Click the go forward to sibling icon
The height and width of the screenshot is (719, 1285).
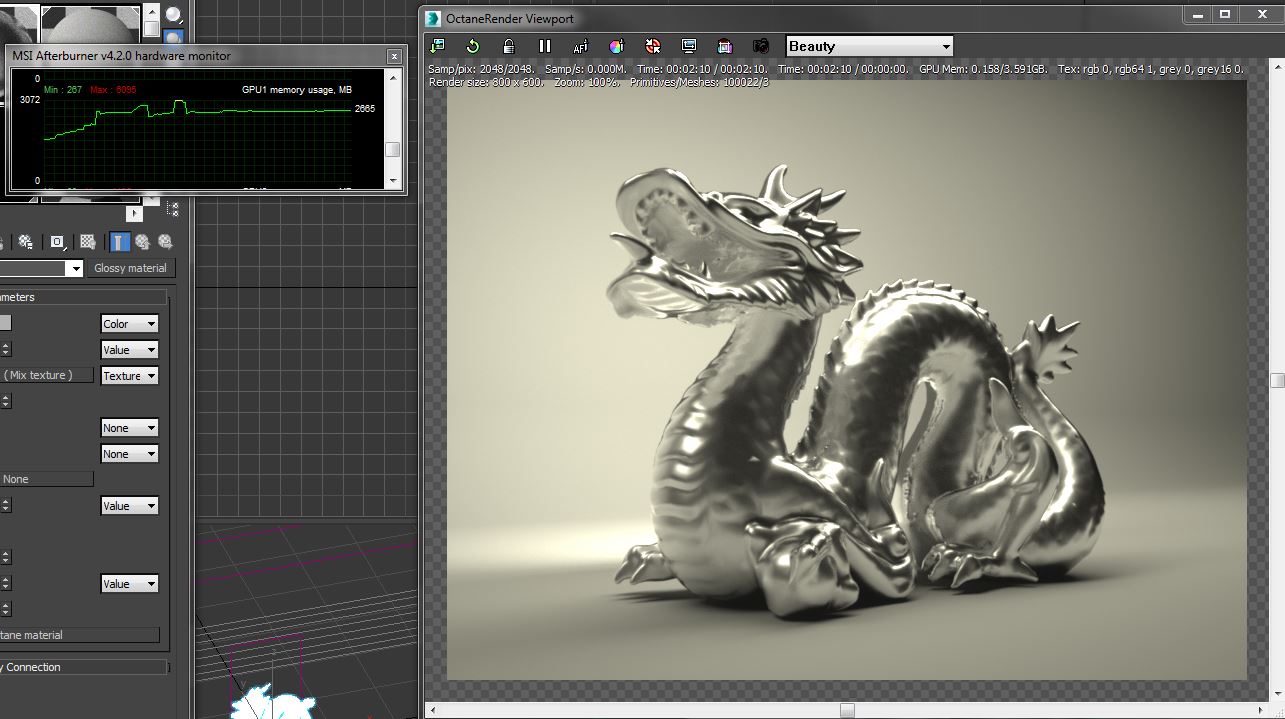pyautogui.click(x=166, y=242)
